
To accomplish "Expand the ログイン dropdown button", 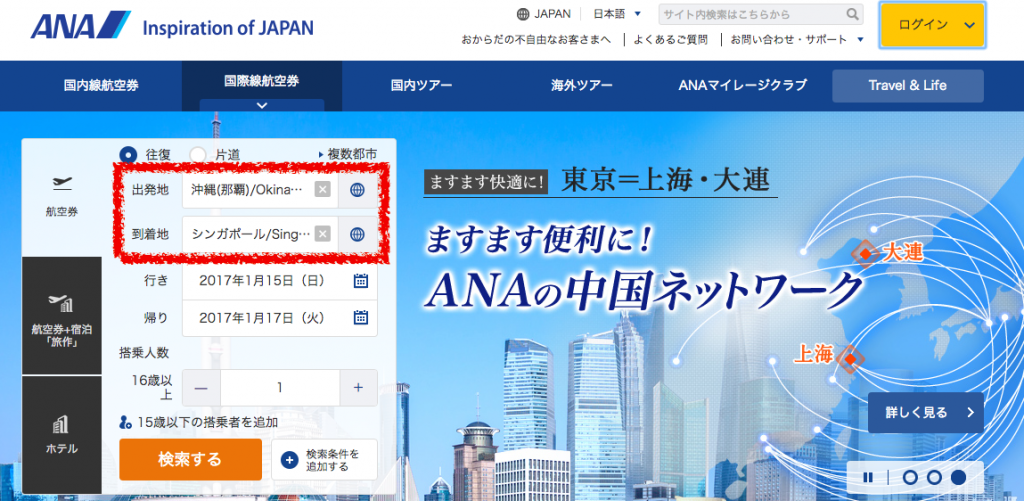I will click(x=933, y=25).
